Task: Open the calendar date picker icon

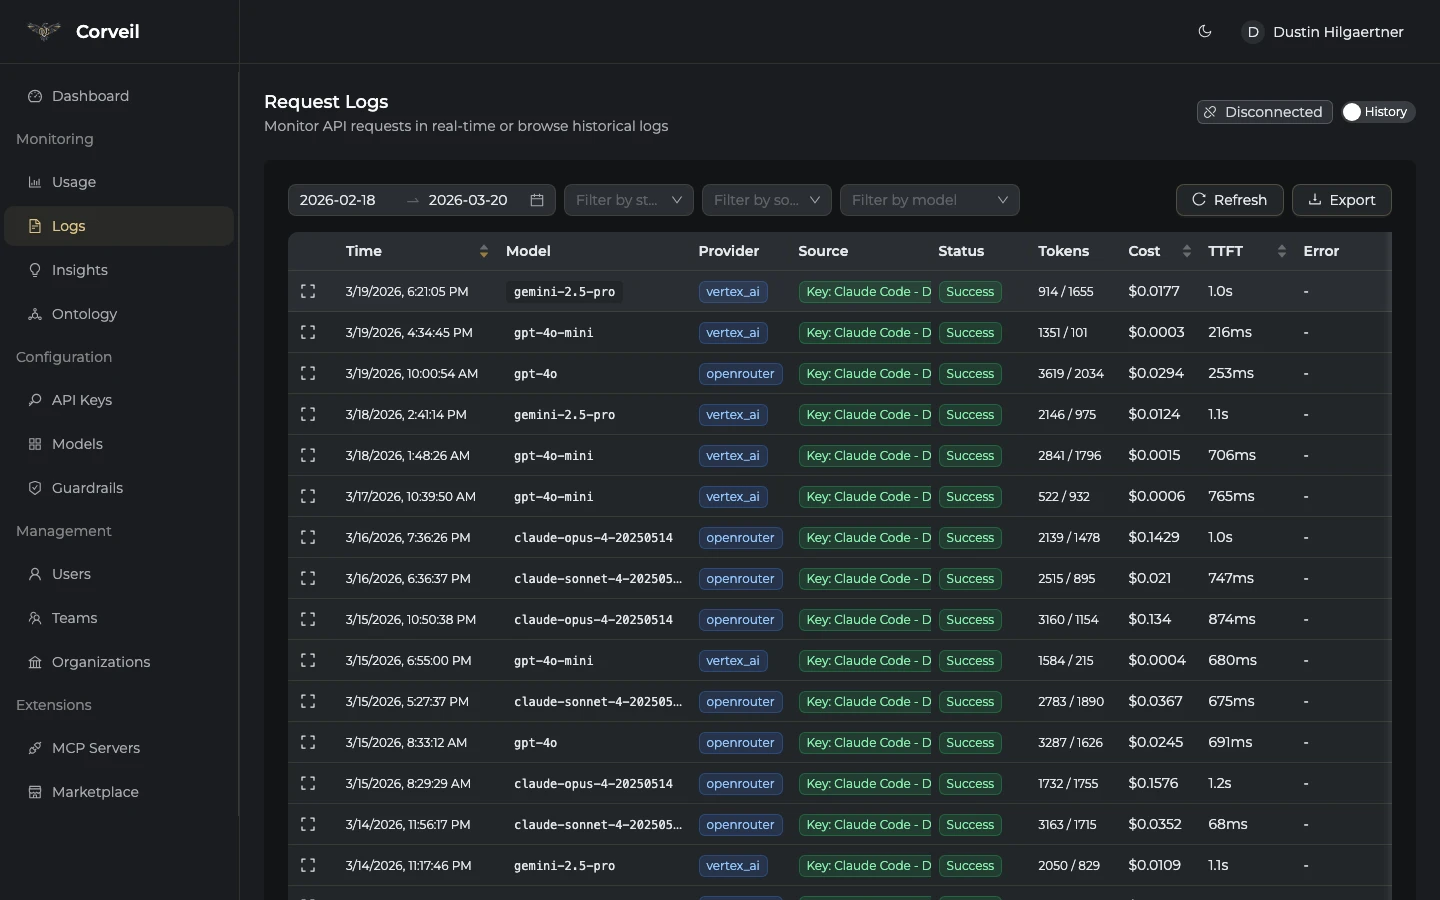Action: [x=537, y=200]
